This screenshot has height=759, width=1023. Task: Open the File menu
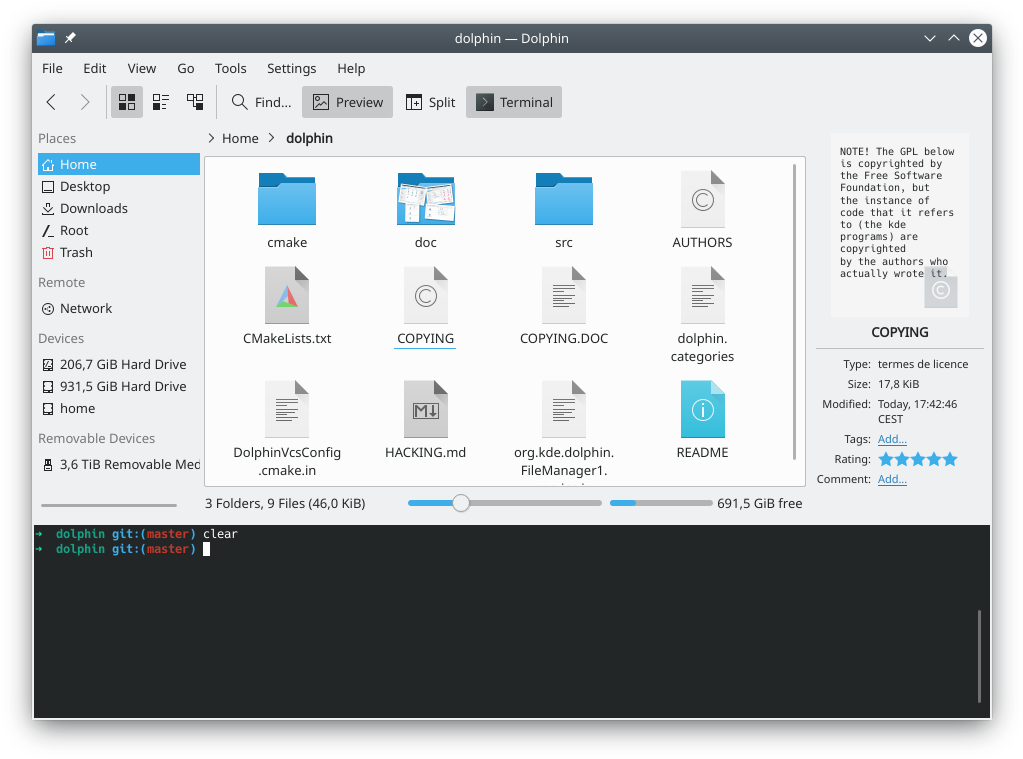(x=52, y=69)
